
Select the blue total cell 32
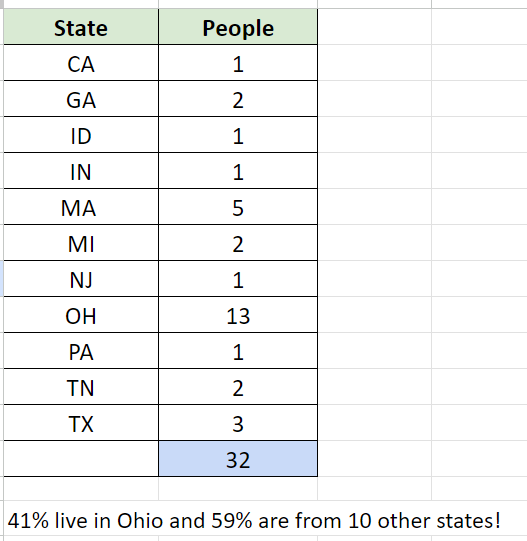tap(238, 459)
